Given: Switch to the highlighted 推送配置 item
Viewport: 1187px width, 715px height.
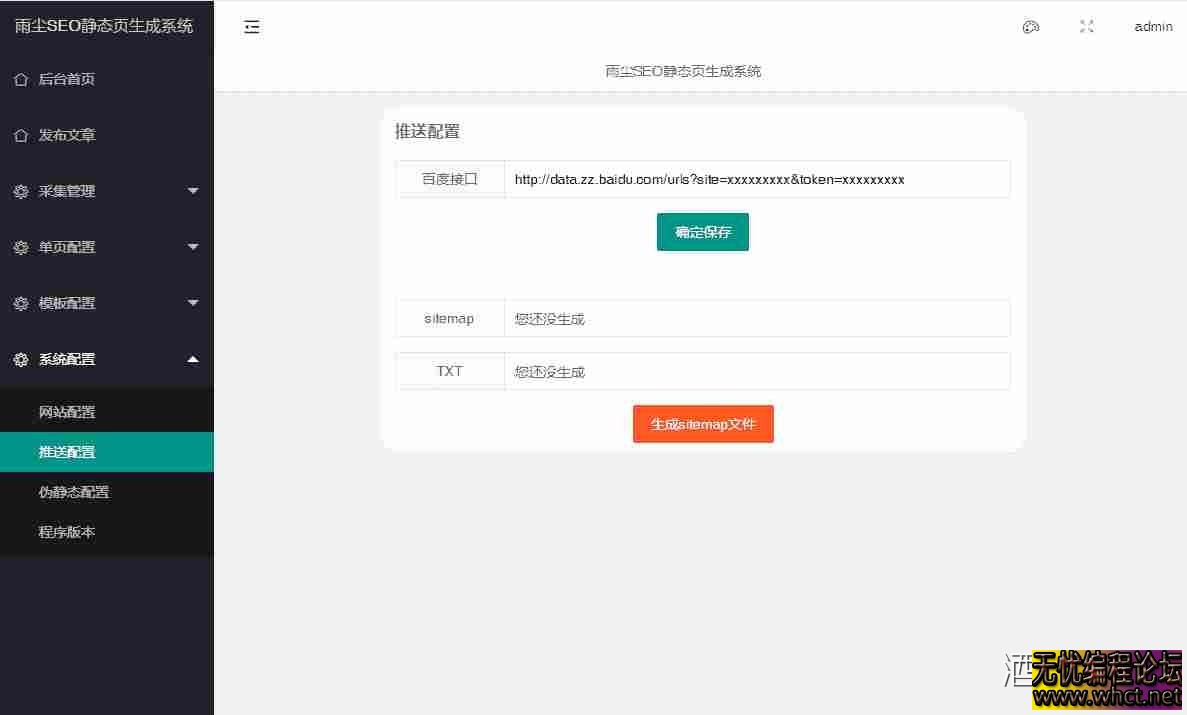Looking at the screenshot, I should click(67, 451).
